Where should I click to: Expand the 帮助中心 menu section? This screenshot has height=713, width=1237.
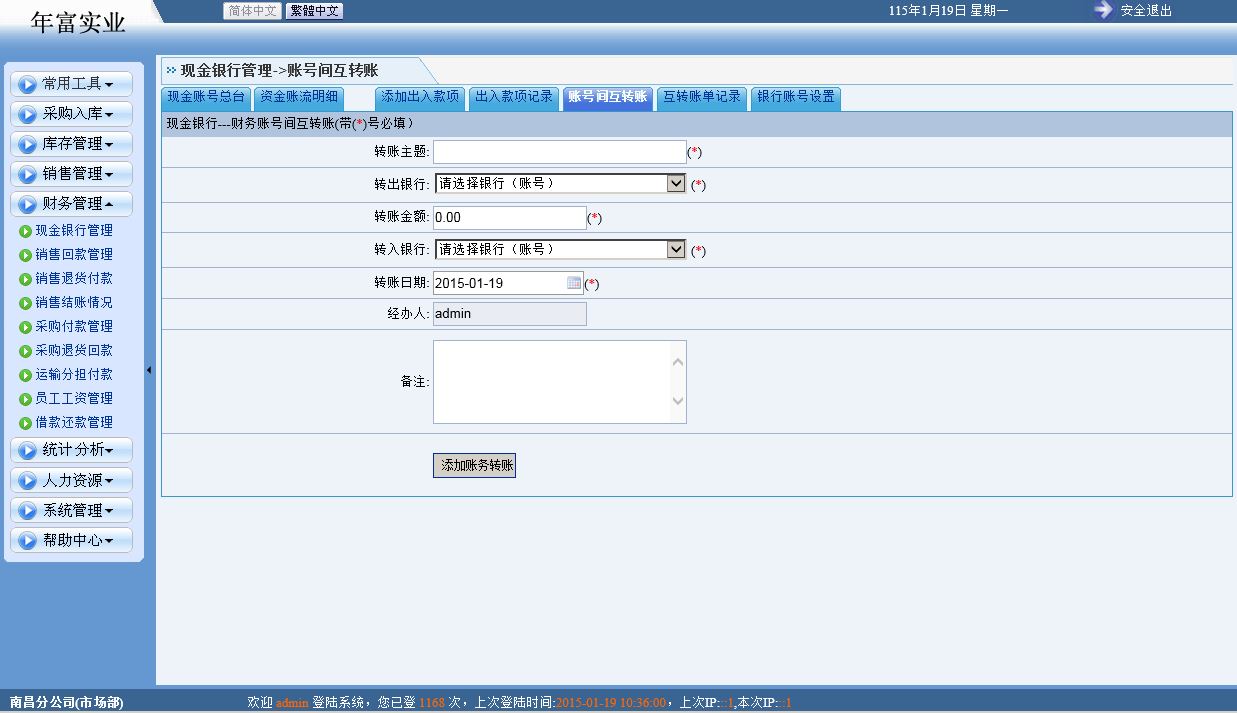pos(71,540)
